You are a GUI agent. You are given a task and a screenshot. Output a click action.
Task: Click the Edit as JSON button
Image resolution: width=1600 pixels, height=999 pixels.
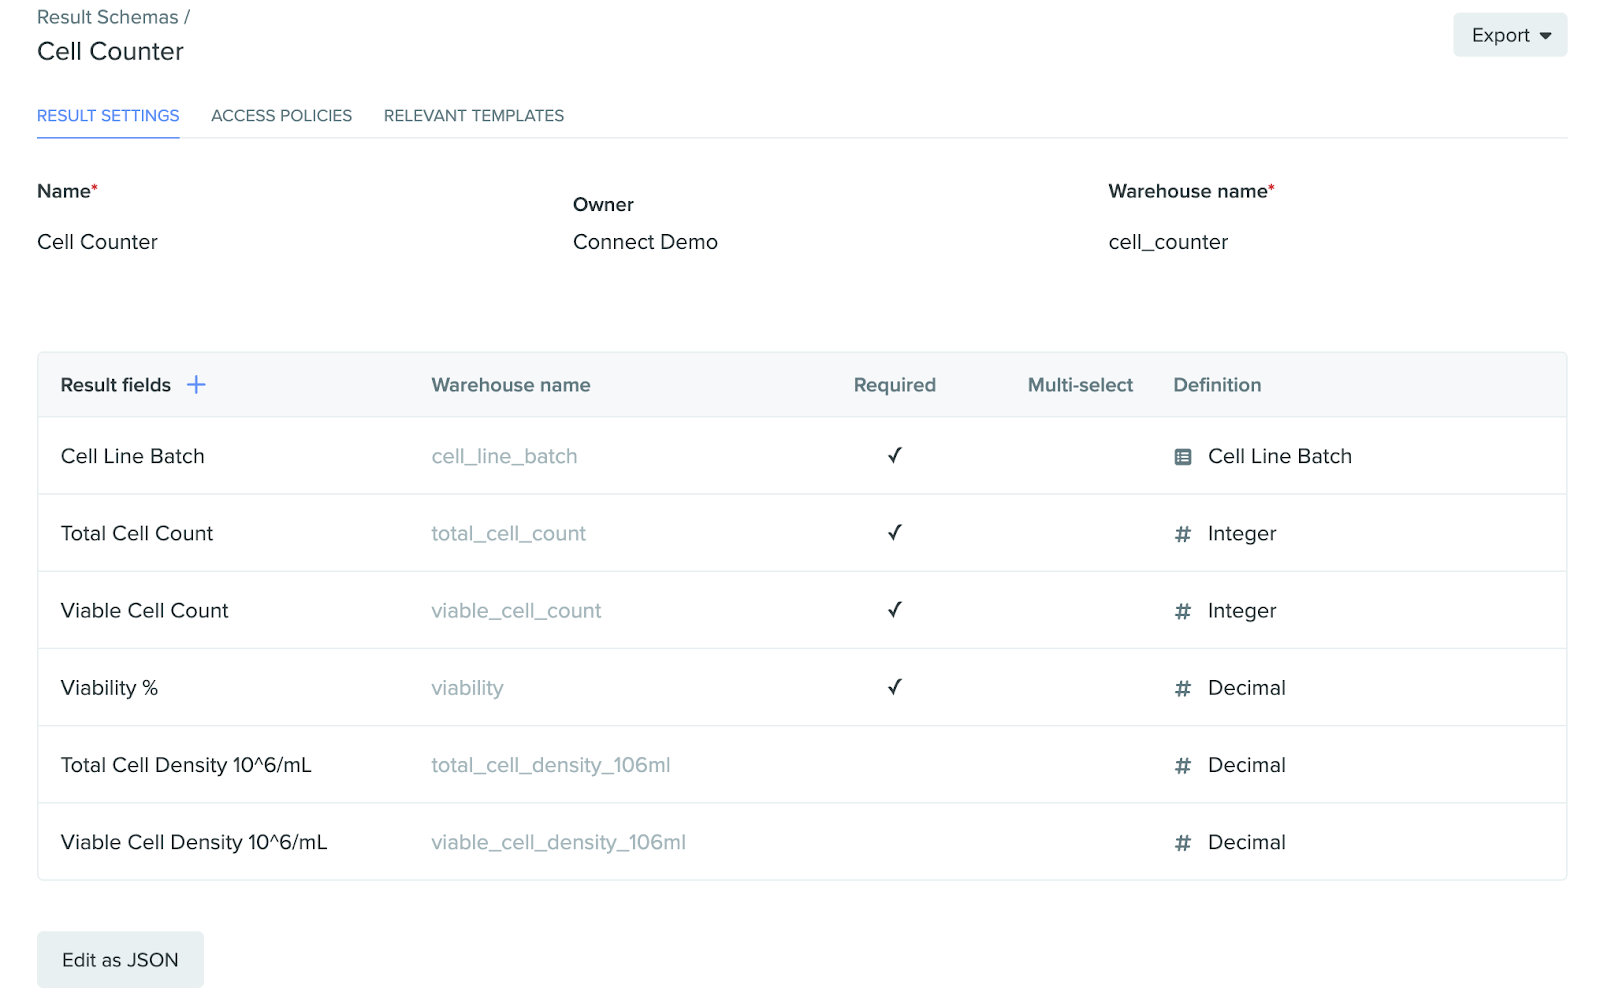point(120,960)
